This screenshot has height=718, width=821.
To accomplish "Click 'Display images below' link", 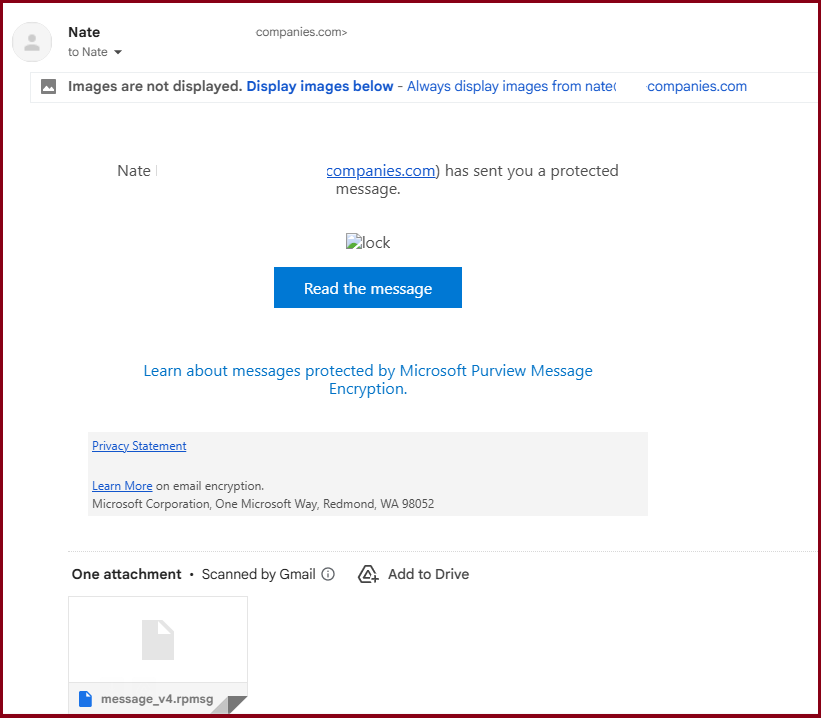I will pyautogui.click(x=319, y=86).
